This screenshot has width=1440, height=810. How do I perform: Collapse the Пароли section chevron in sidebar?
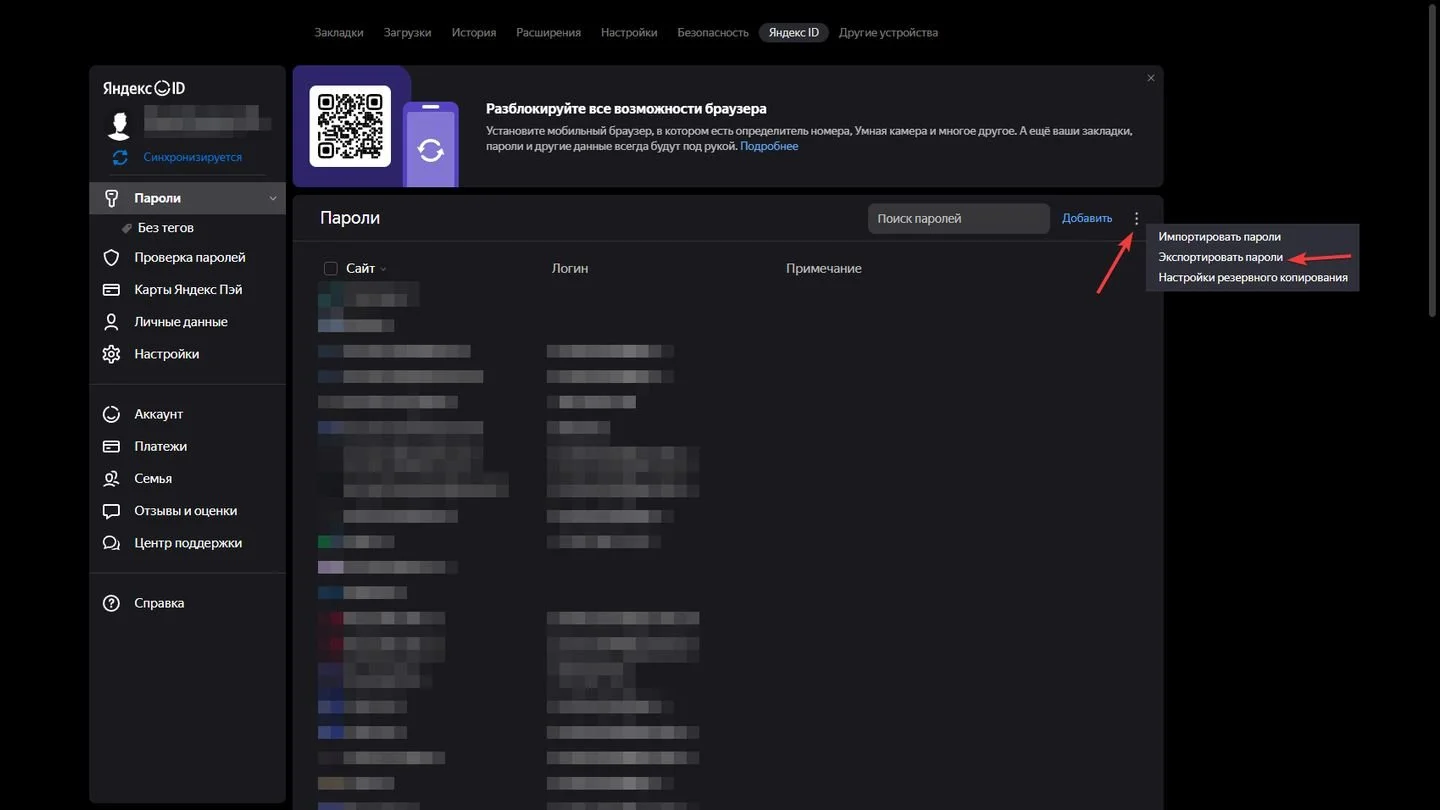click(273, 198)
